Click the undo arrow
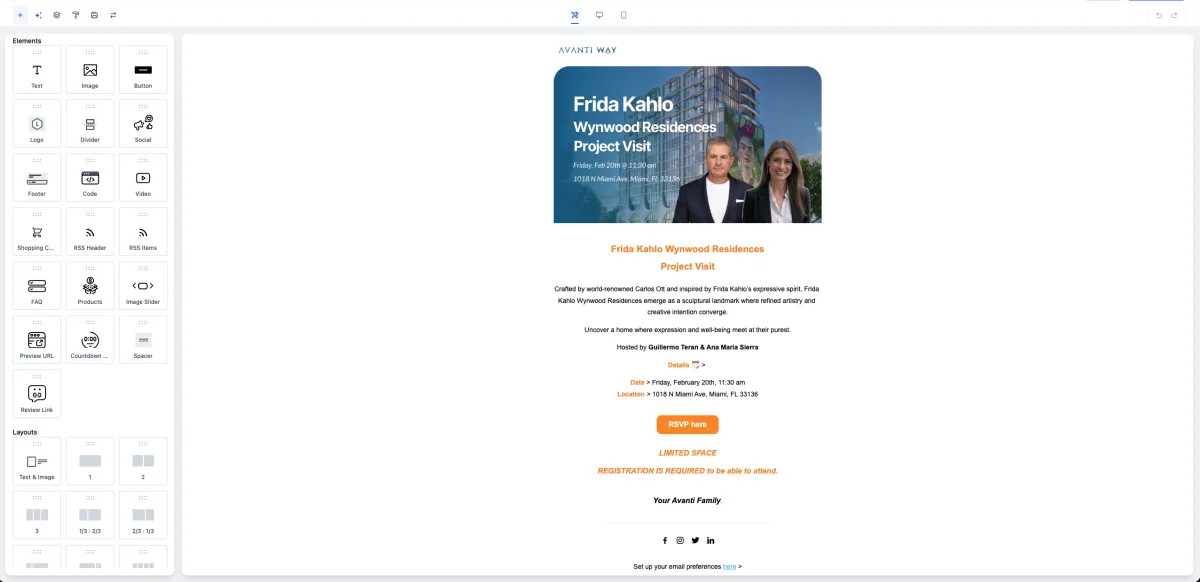Image resolution: width=1200 pixels, height=582 pixels. tap(1159, 15)
